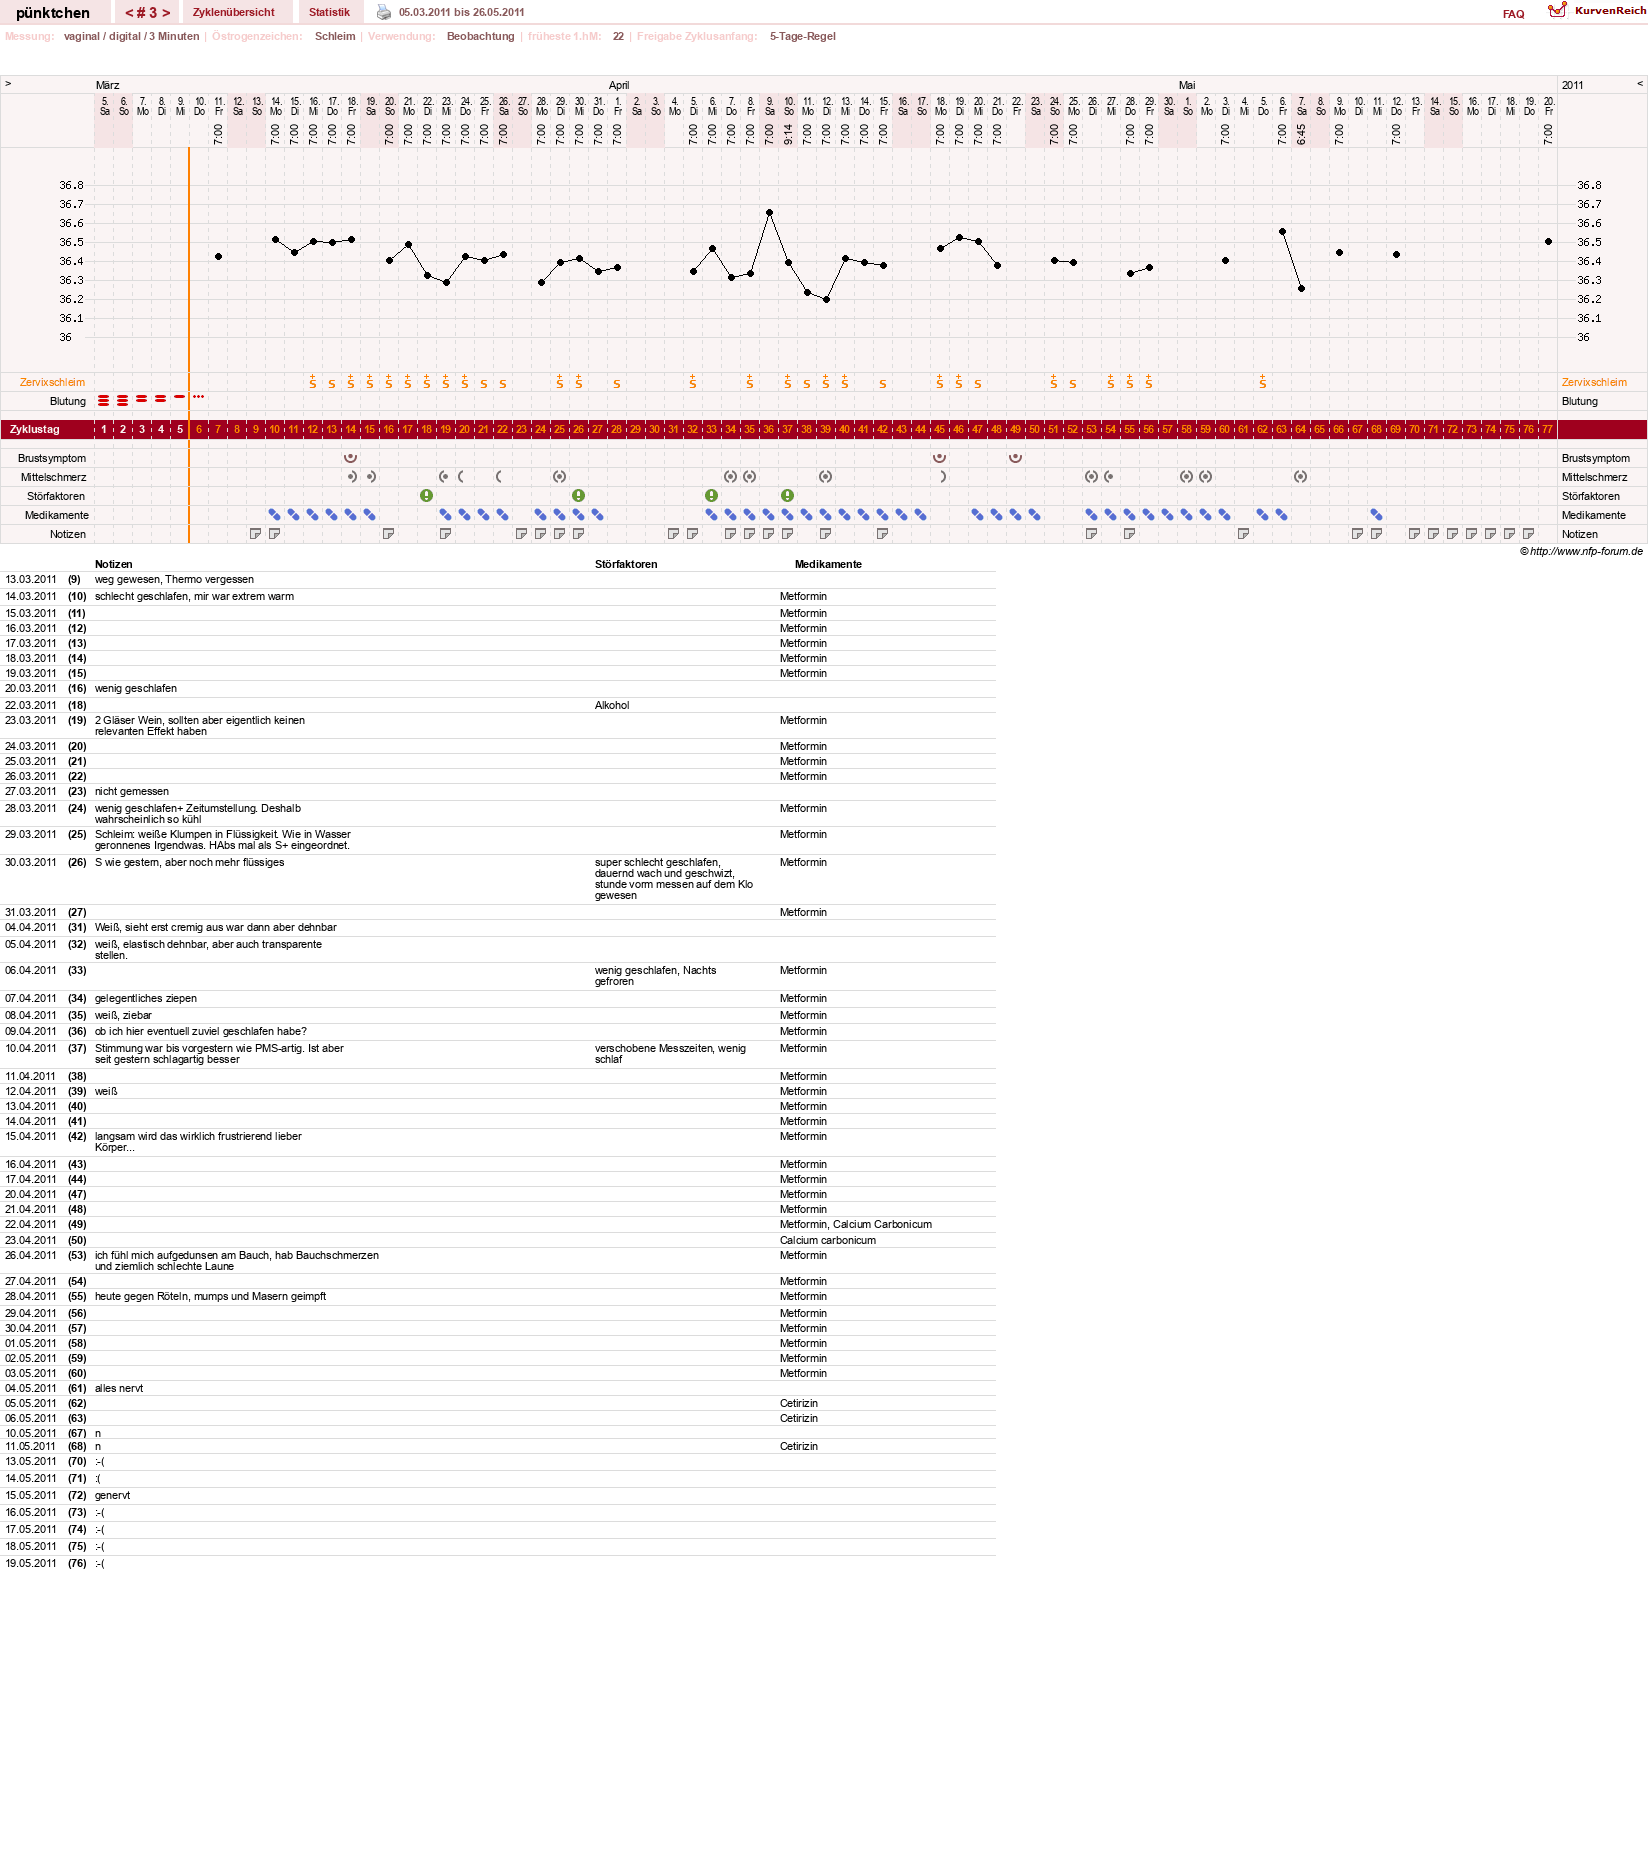Screen dimensions: 1648x1858
Task: Open the FAQ link
Action: coord(1514,14)
